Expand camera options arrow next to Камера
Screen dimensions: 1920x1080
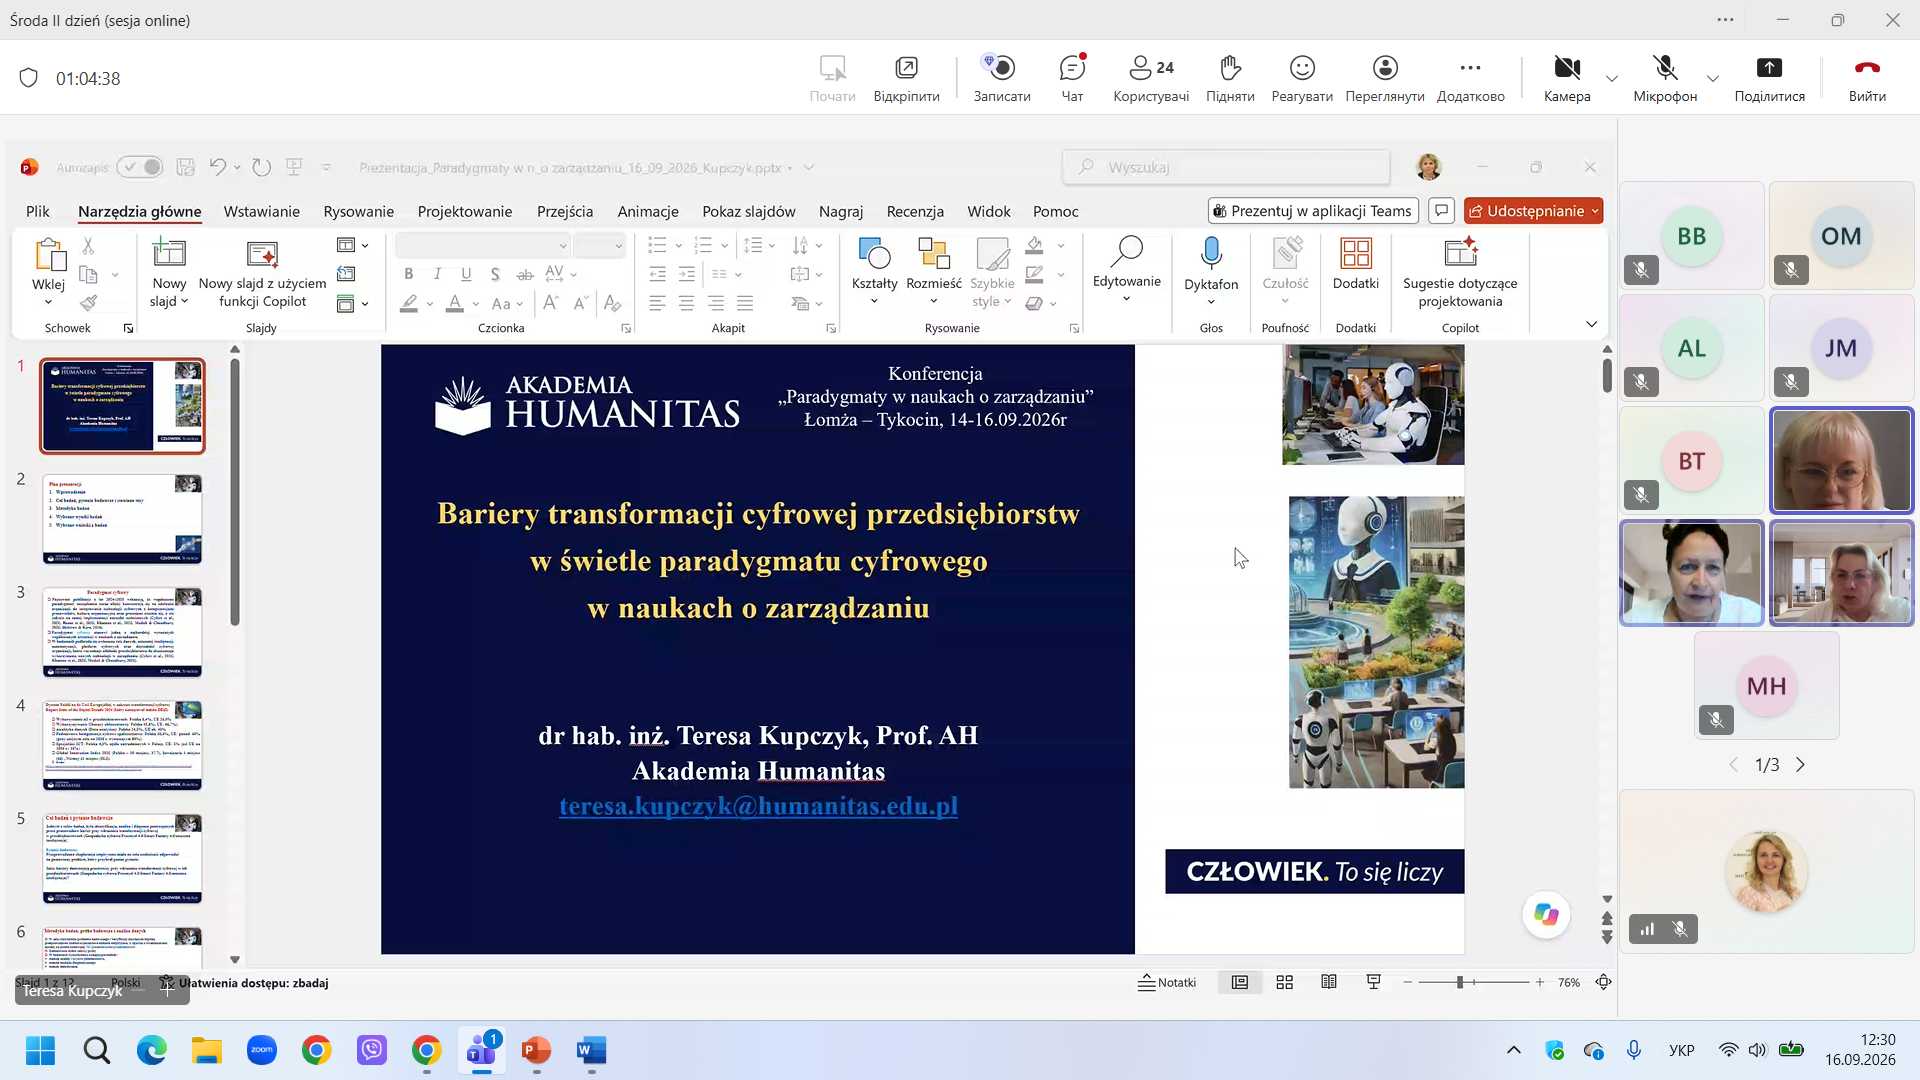coord(1612,78)
